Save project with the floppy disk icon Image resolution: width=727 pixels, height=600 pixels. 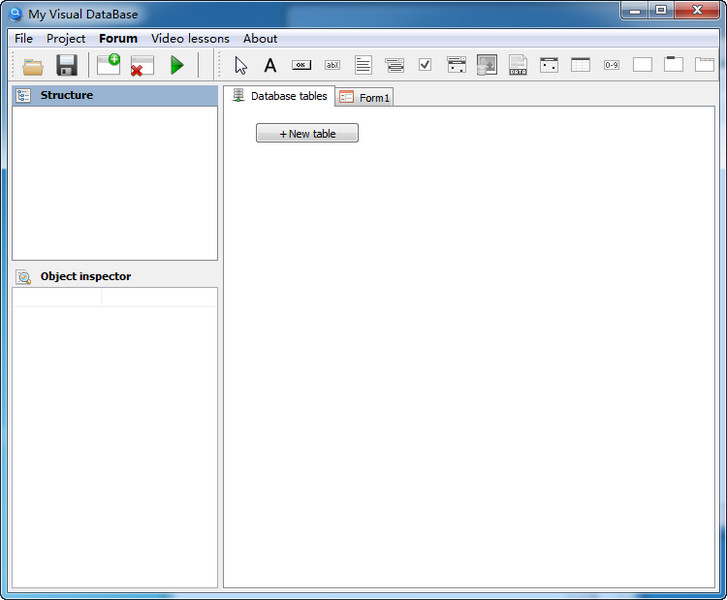67,66
